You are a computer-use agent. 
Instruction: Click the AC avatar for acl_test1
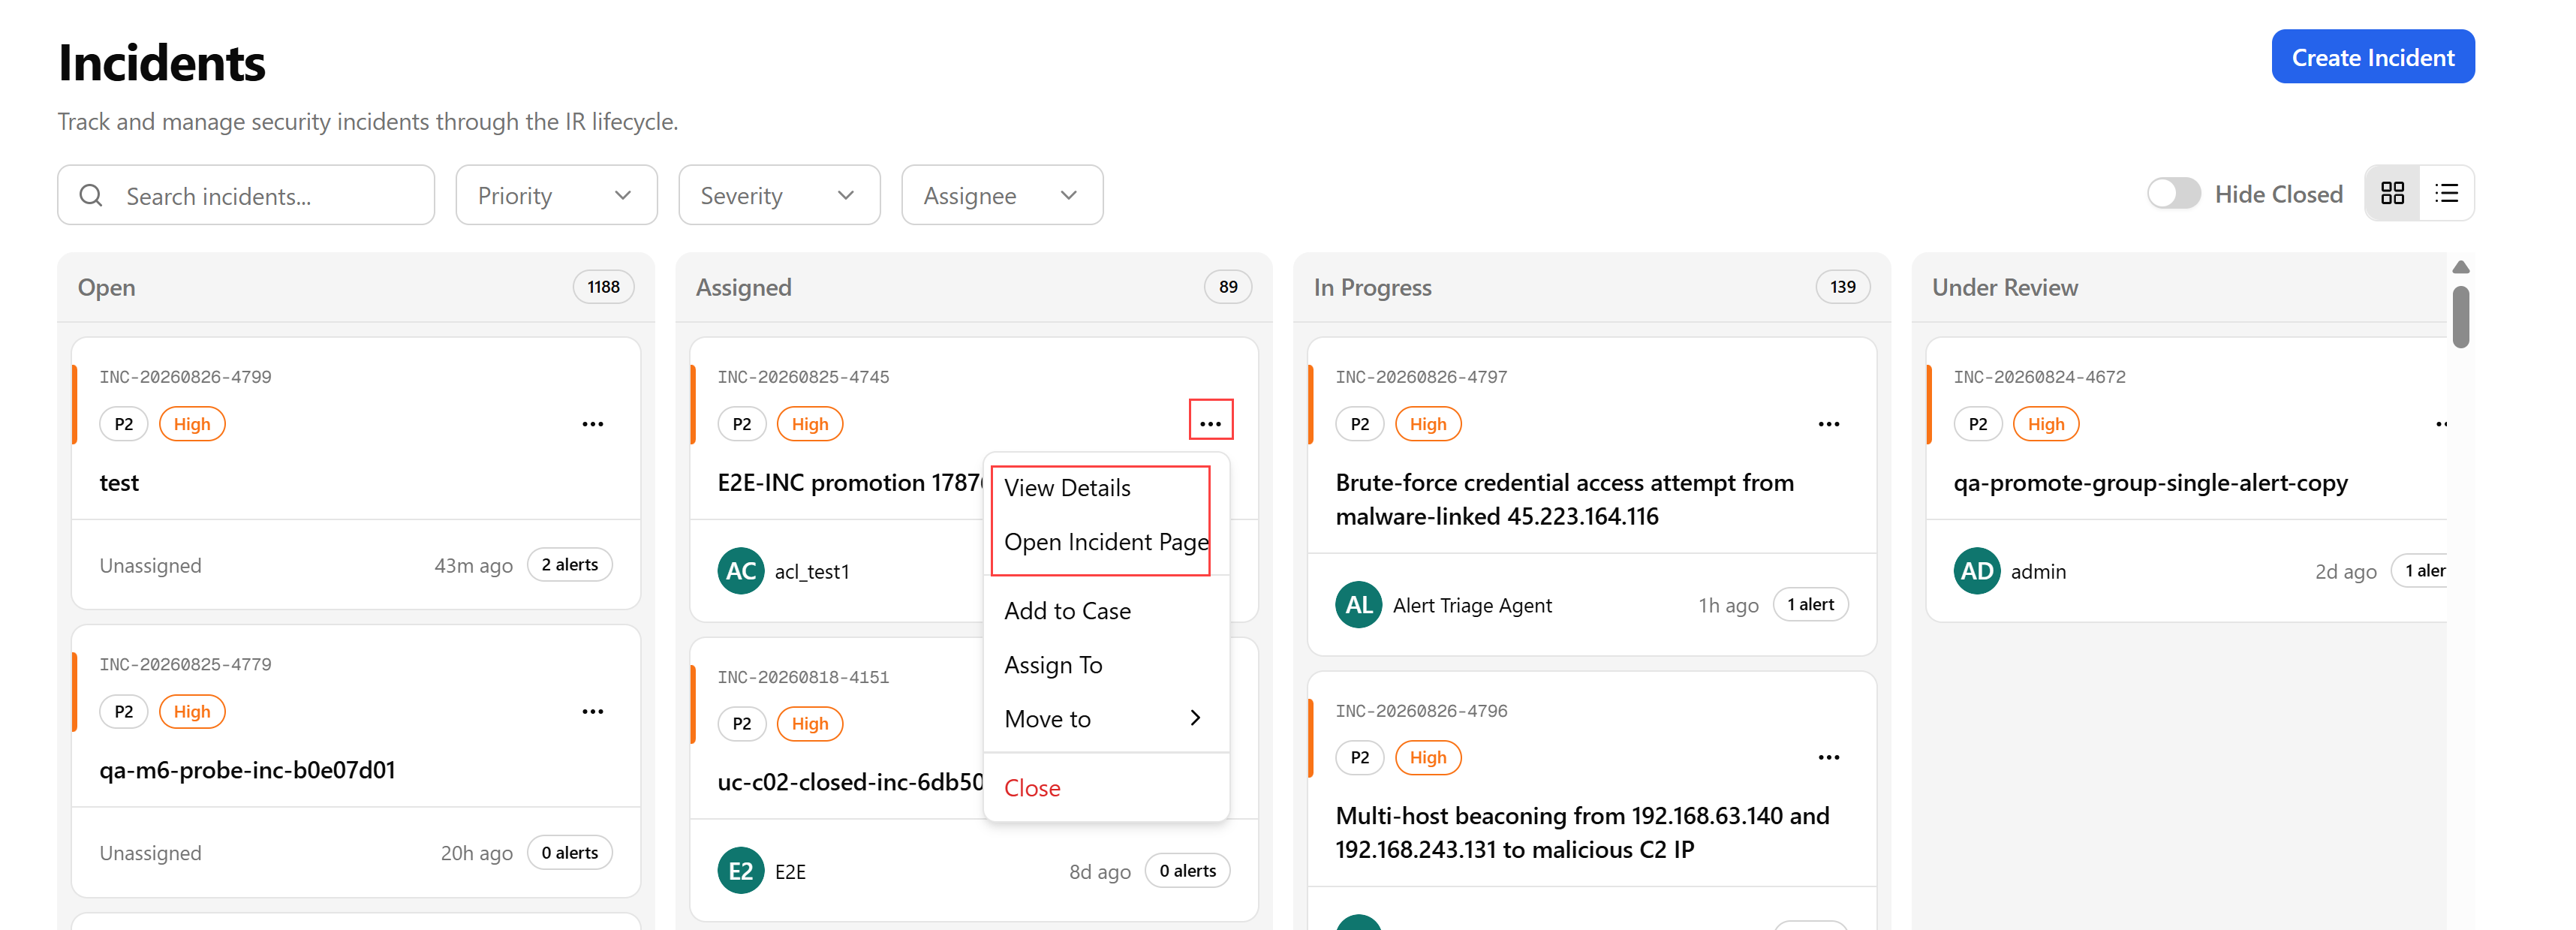[x=741, y=571]
